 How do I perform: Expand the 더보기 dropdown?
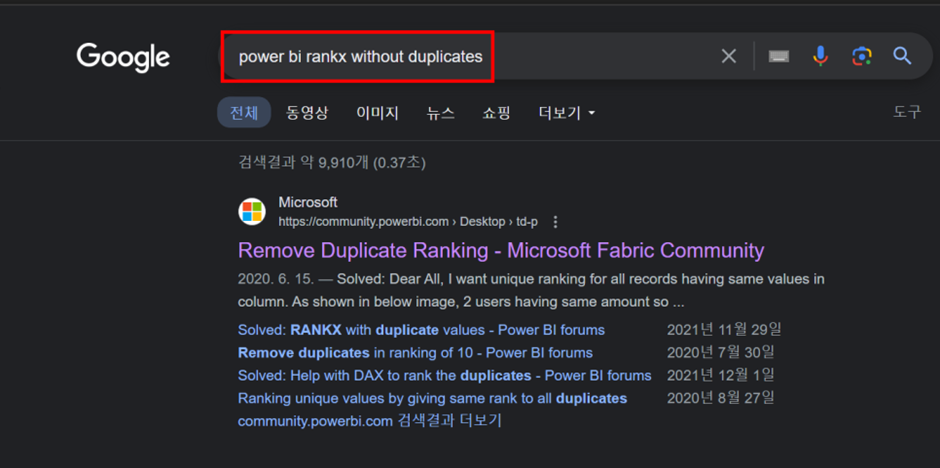(x=567, y=113)
